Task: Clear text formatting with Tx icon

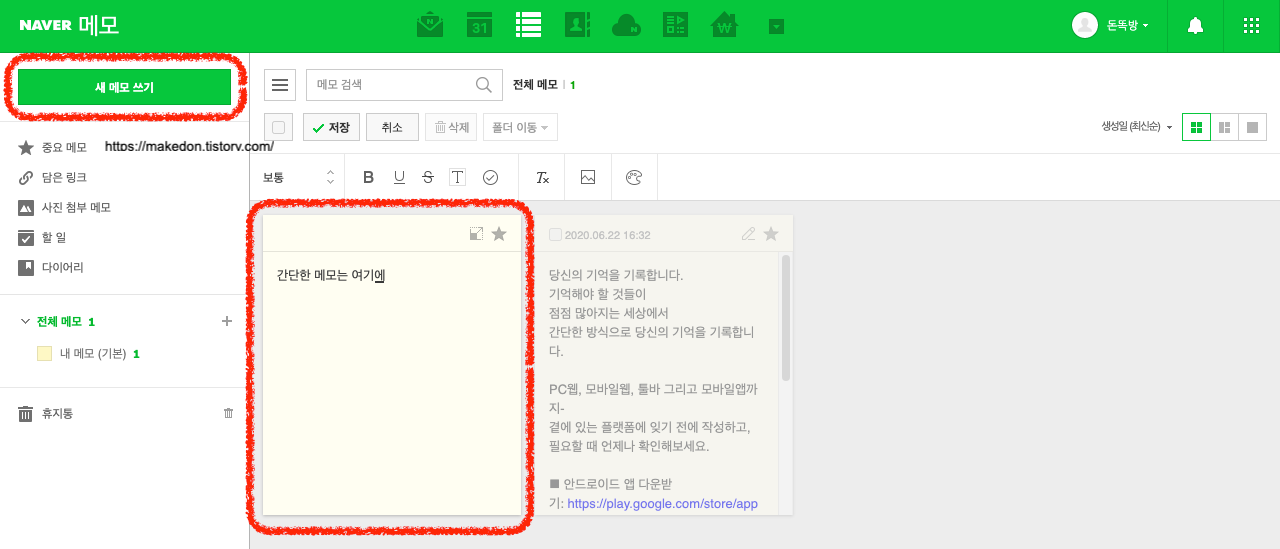Action: (543, 177)
